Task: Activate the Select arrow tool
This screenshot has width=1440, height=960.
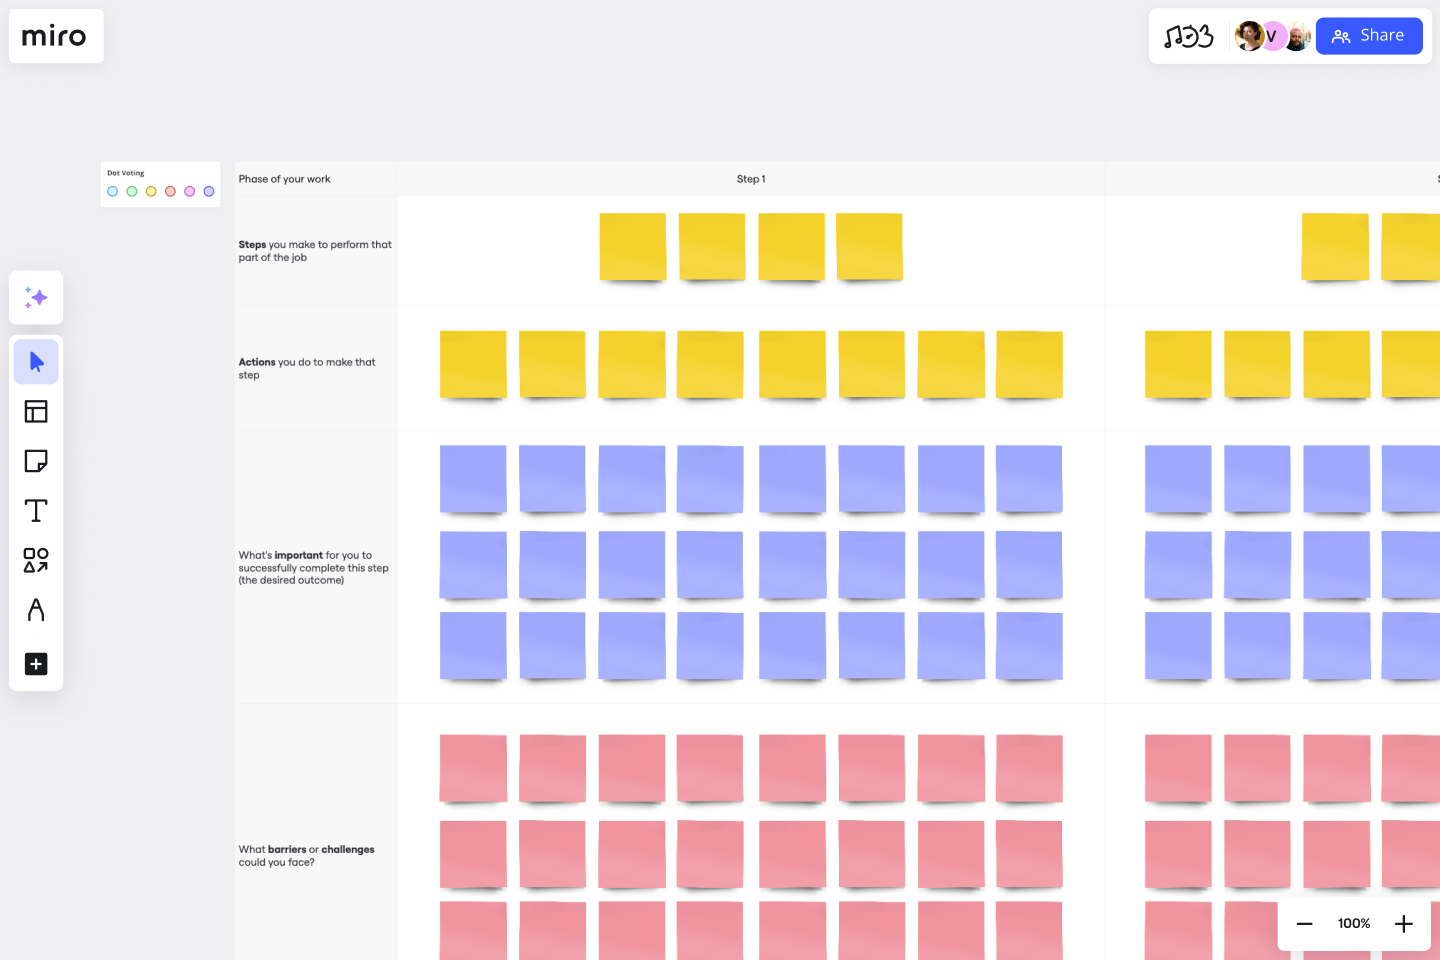Action: [36, 361]
